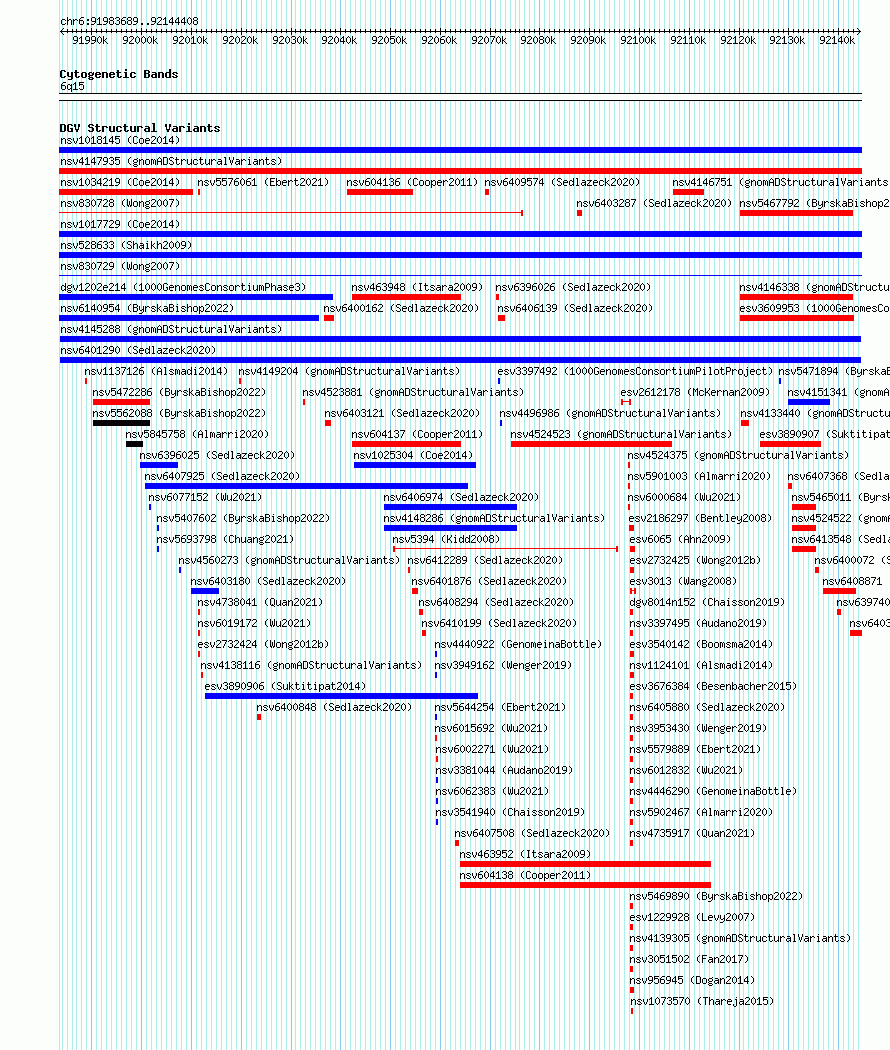Select nsv5693798 (Chuang2021) label
Viewport: 890px width, 1050px height.
point(225,540)
